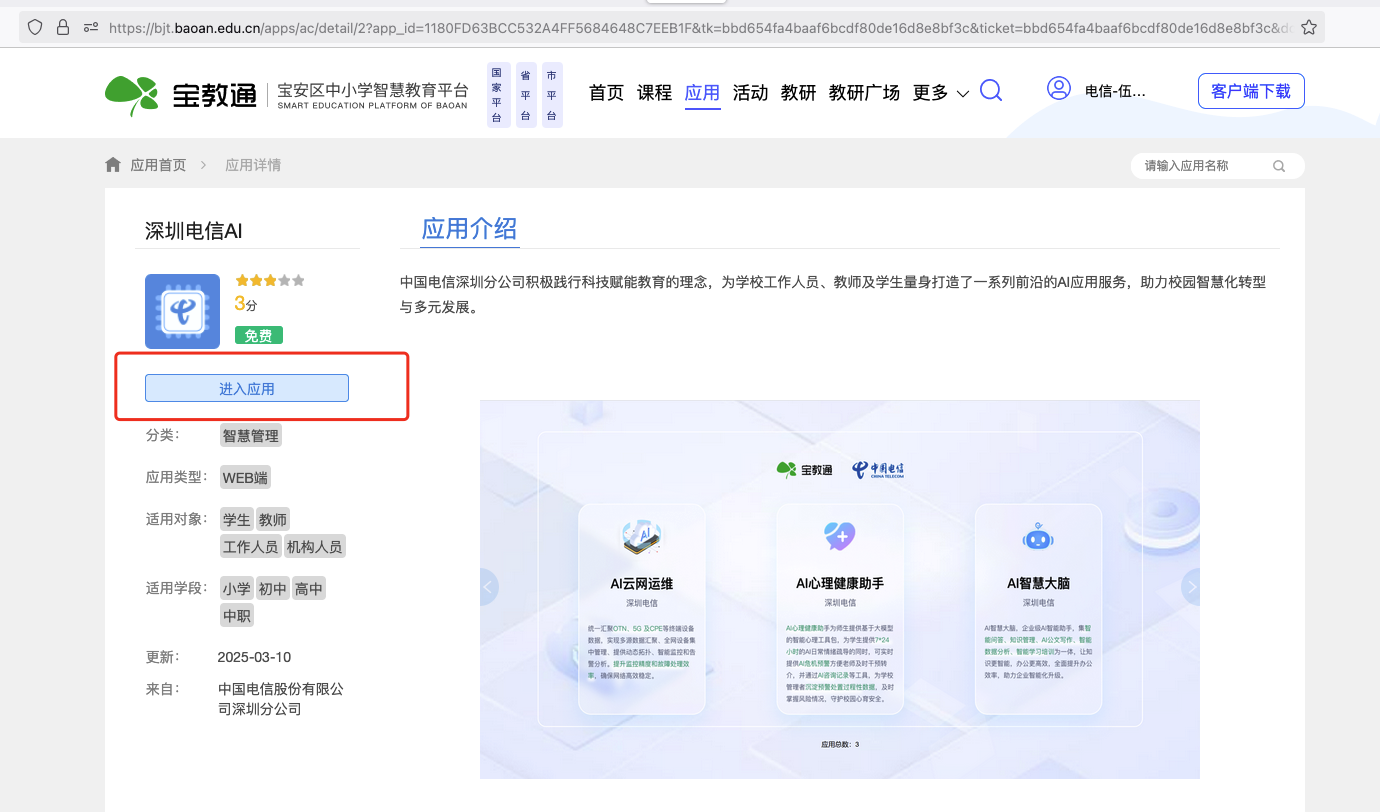Go to next carousel slide arrow
This screenshot has width=1380, height=812.
tap(1190, 587)
